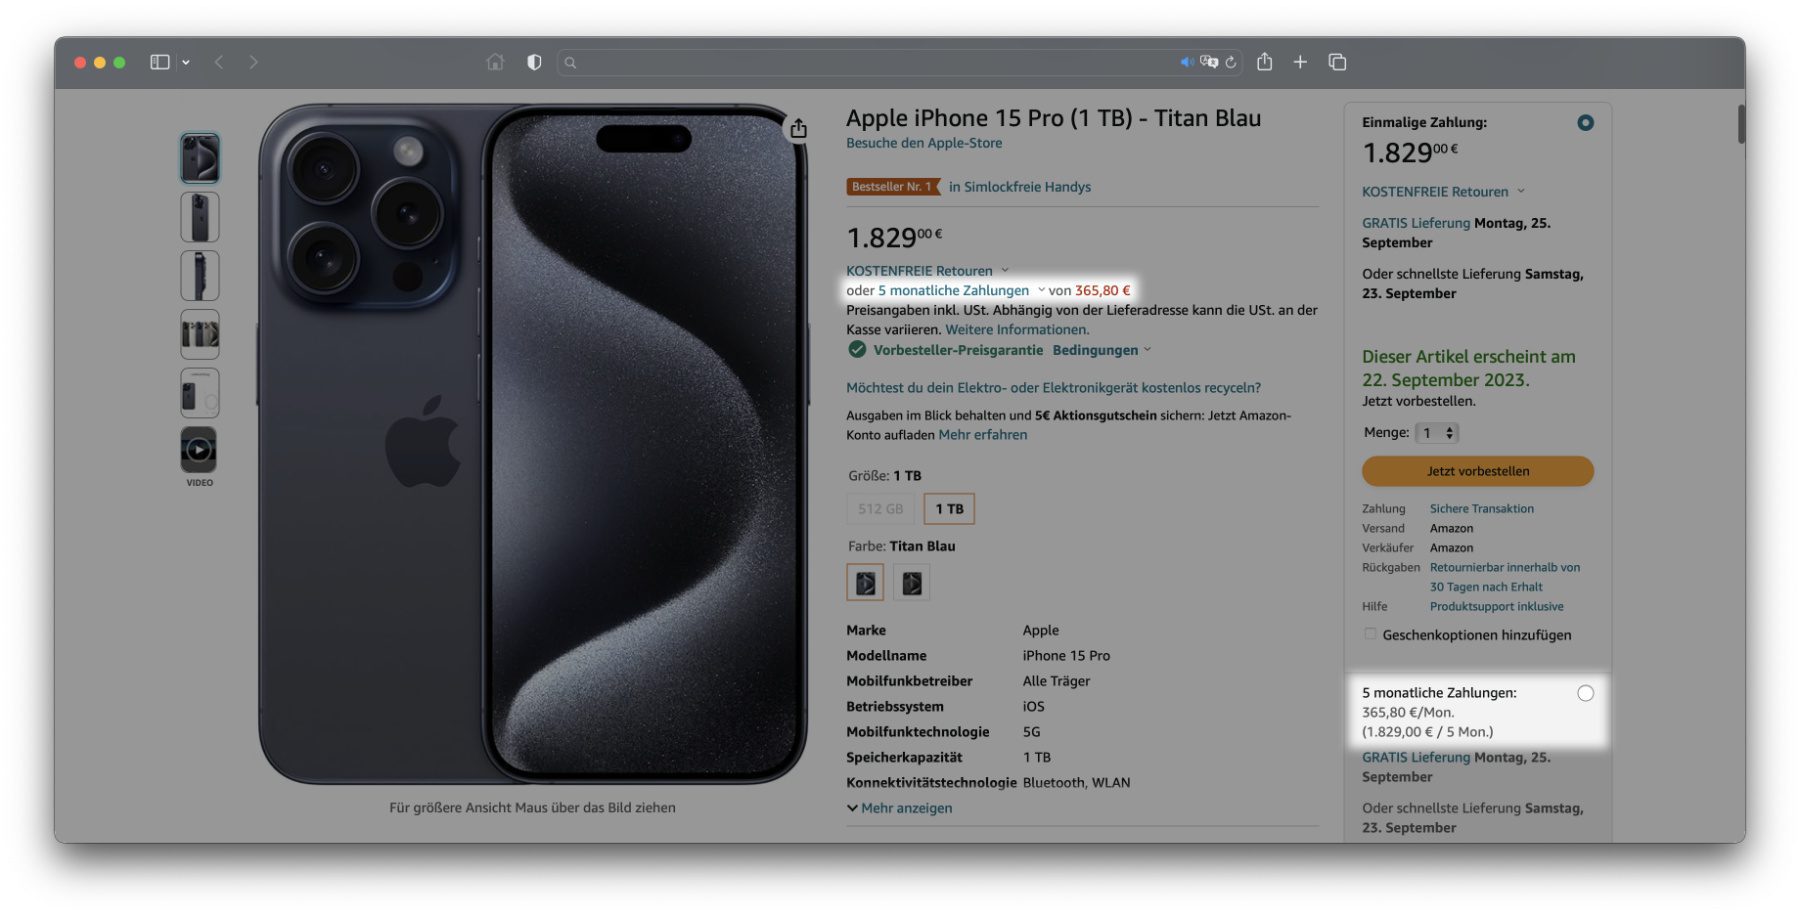Click share icon on product image

click(x=798, y=128)
